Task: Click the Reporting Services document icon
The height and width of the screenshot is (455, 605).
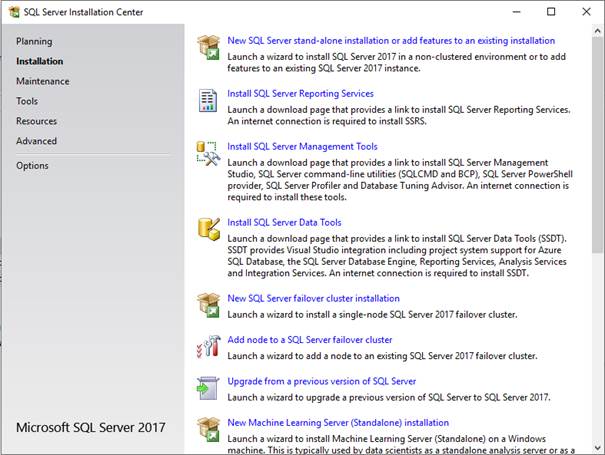Action: (208, 100)
